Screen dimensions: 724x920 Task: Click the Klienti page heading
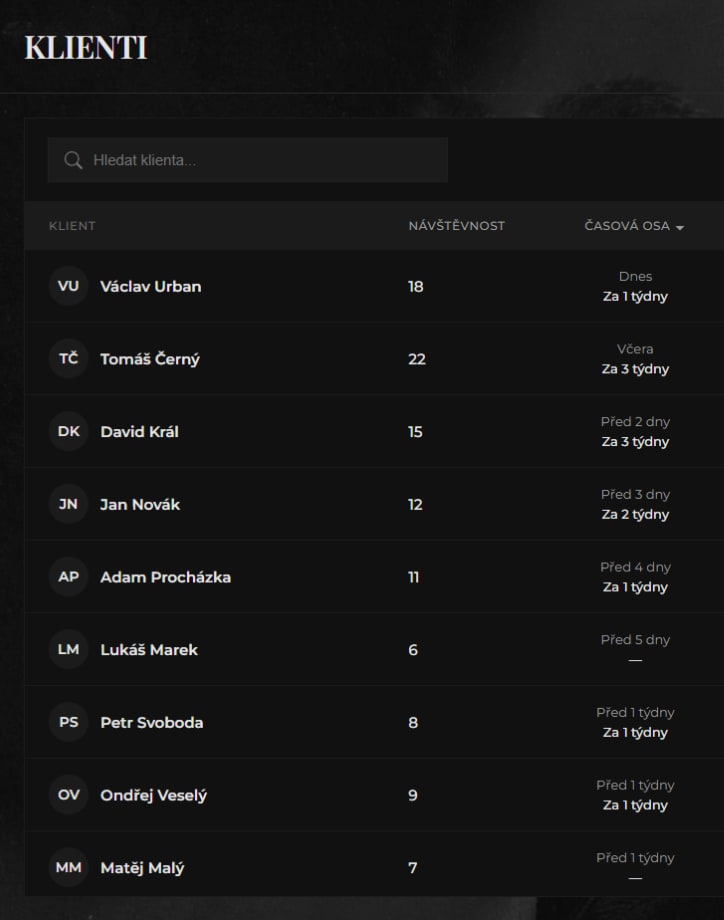[x=86, y=48]
